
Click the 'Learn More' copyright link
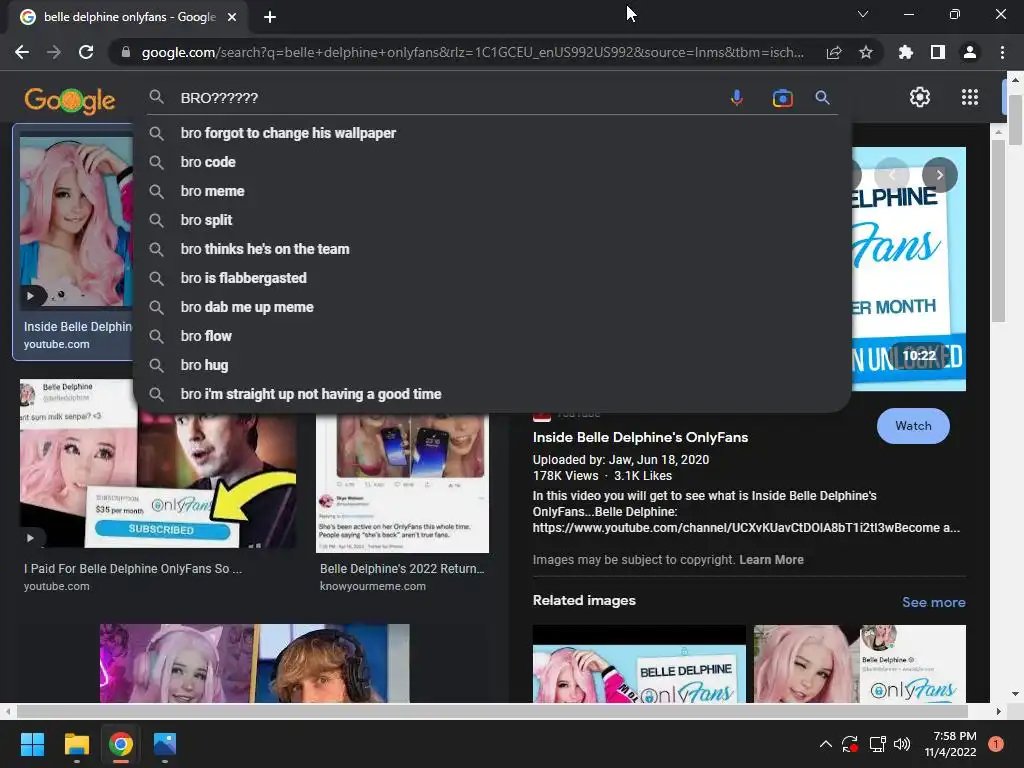click(771, 560)
